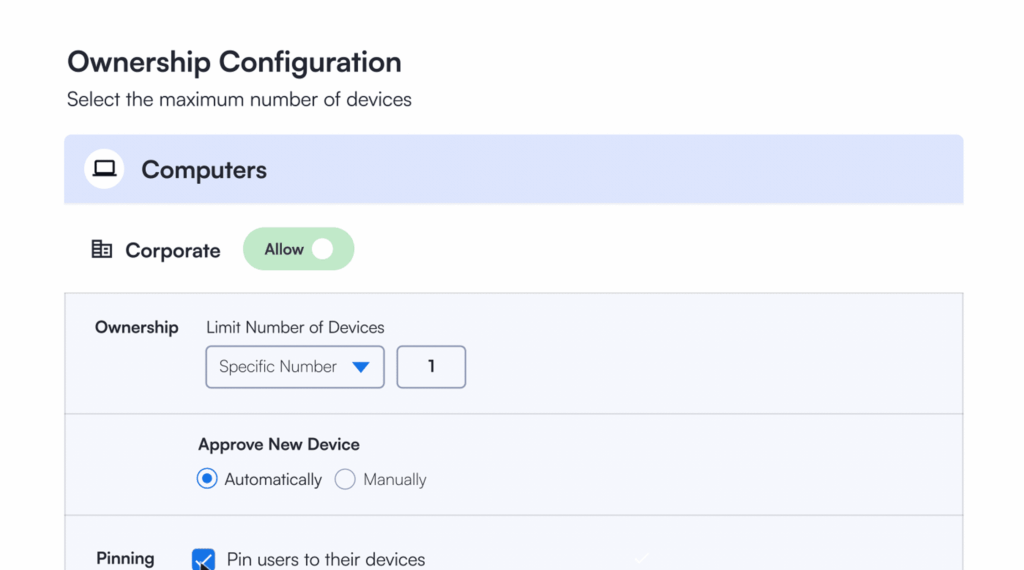Open the Specific Number dropdown

295,367
